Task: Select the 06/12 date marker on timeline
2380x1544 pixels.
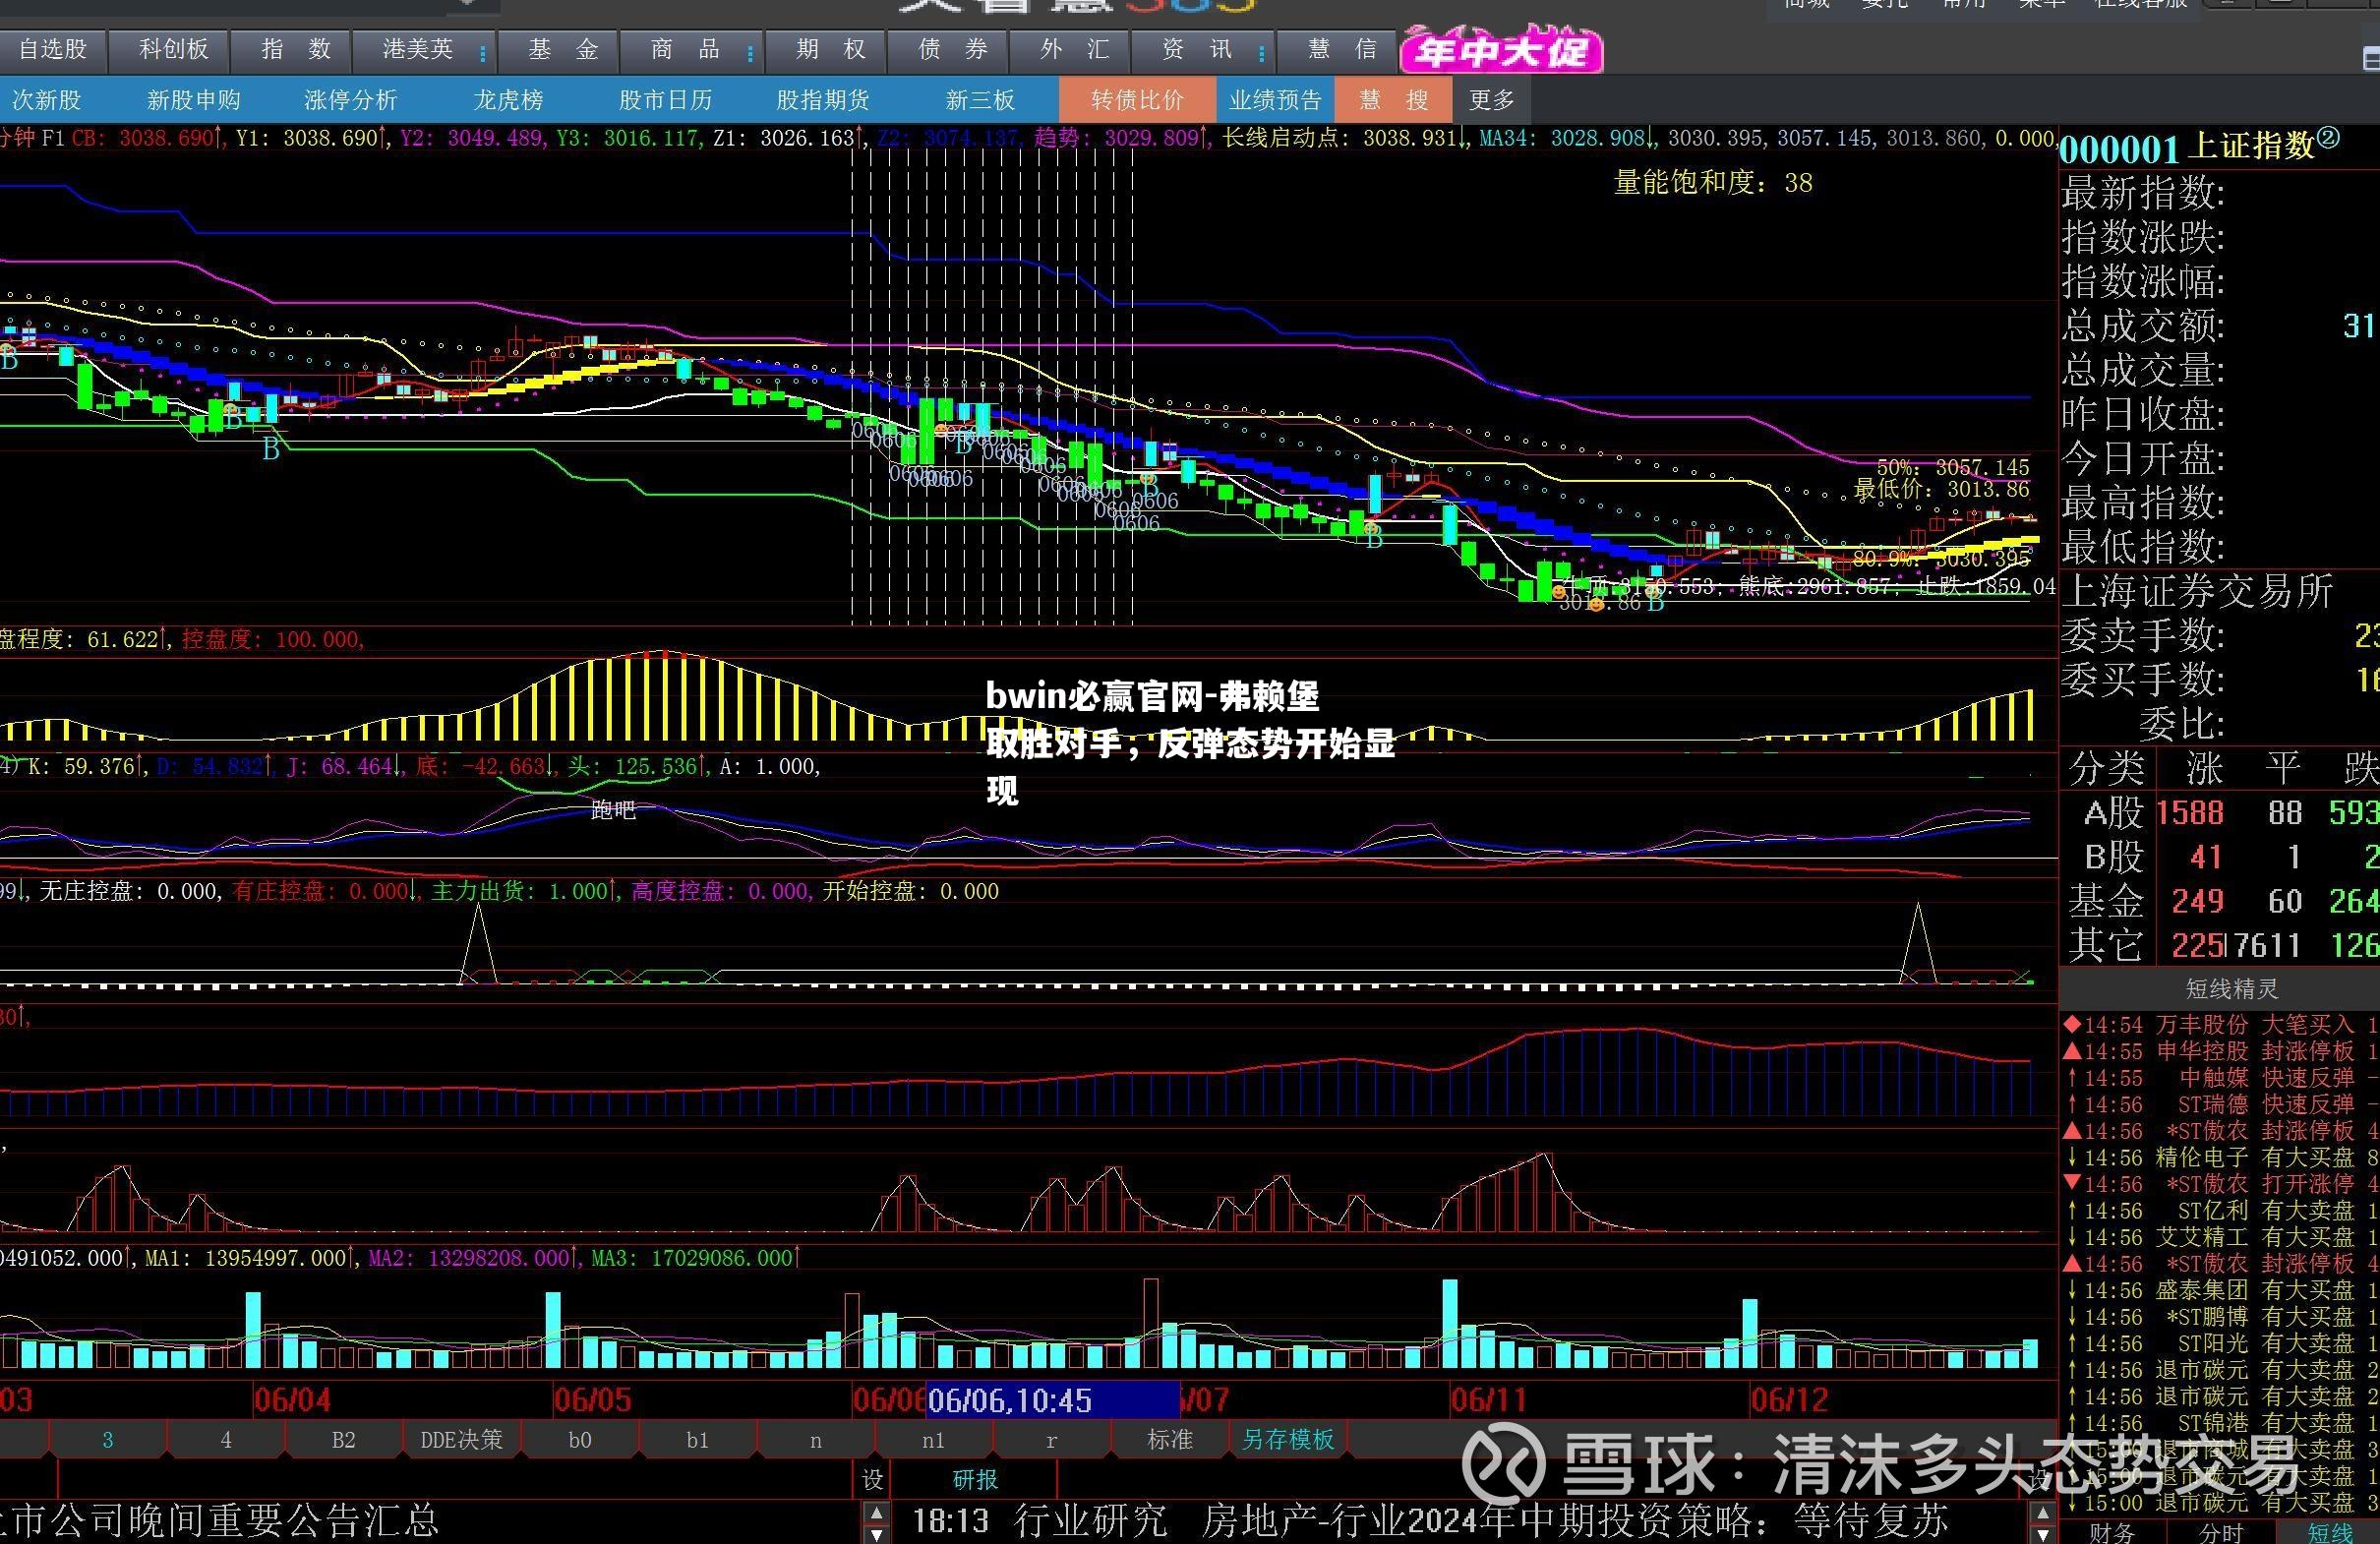Action: click(1789, 1398)
